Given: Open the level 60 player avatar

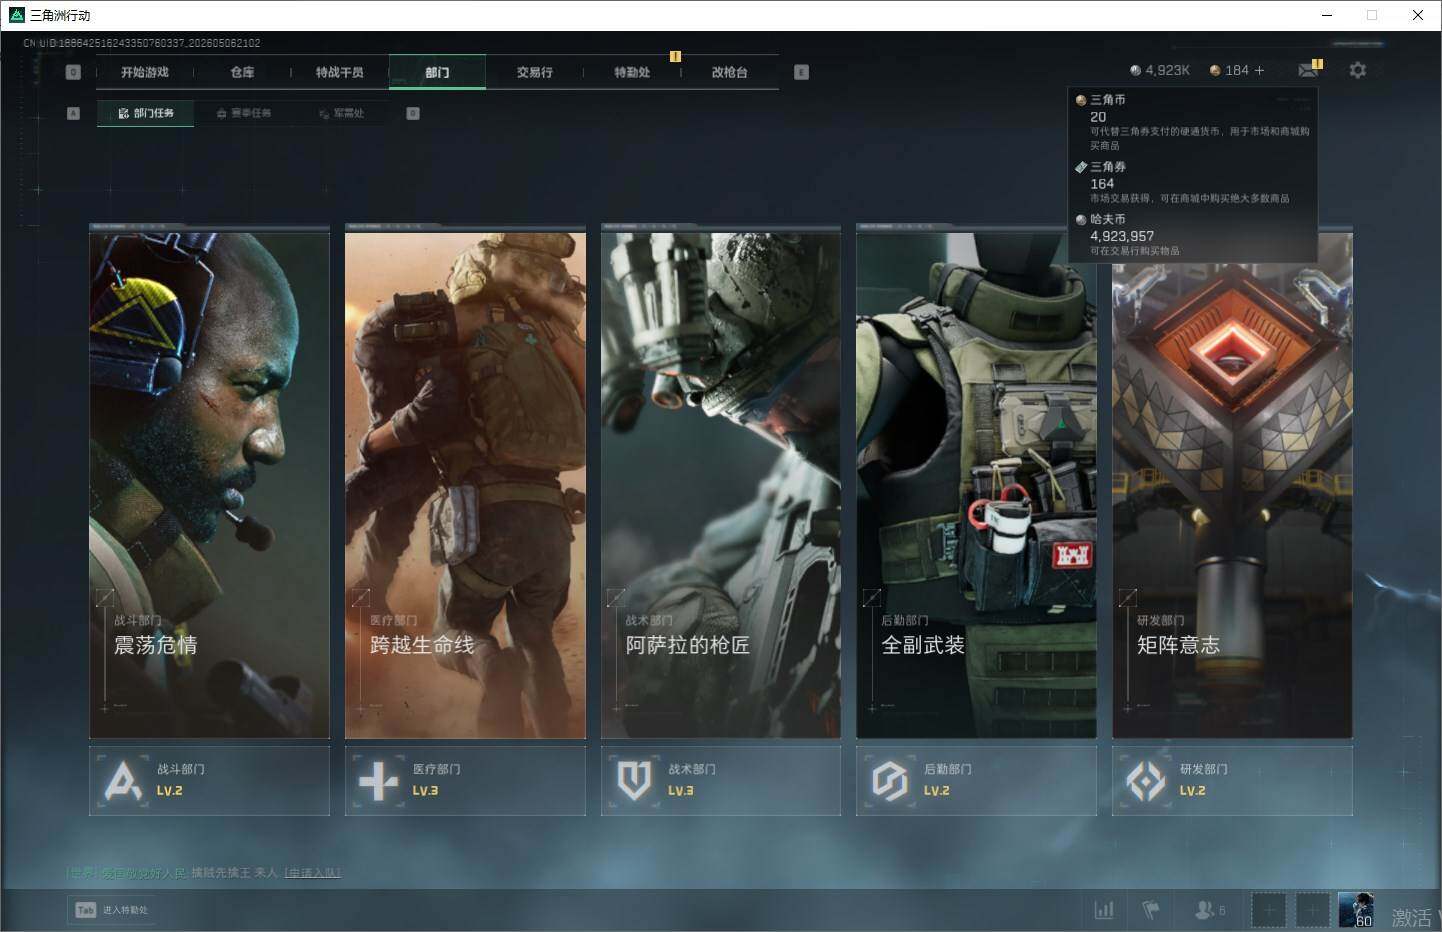Looking at the screenshot, I should pos(1356,910).
